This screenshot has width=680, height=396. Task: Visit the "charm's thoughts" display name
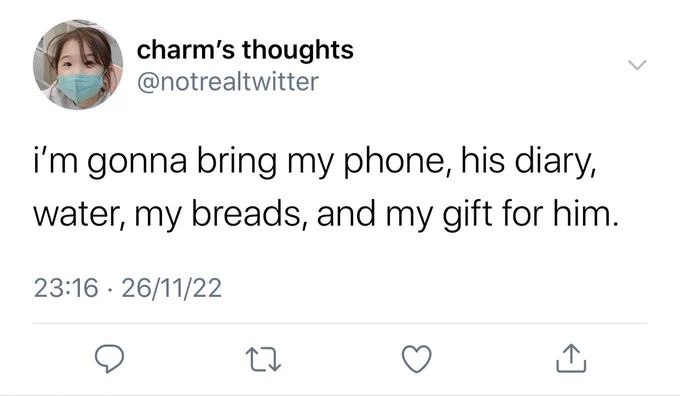[x=245, y=50]
